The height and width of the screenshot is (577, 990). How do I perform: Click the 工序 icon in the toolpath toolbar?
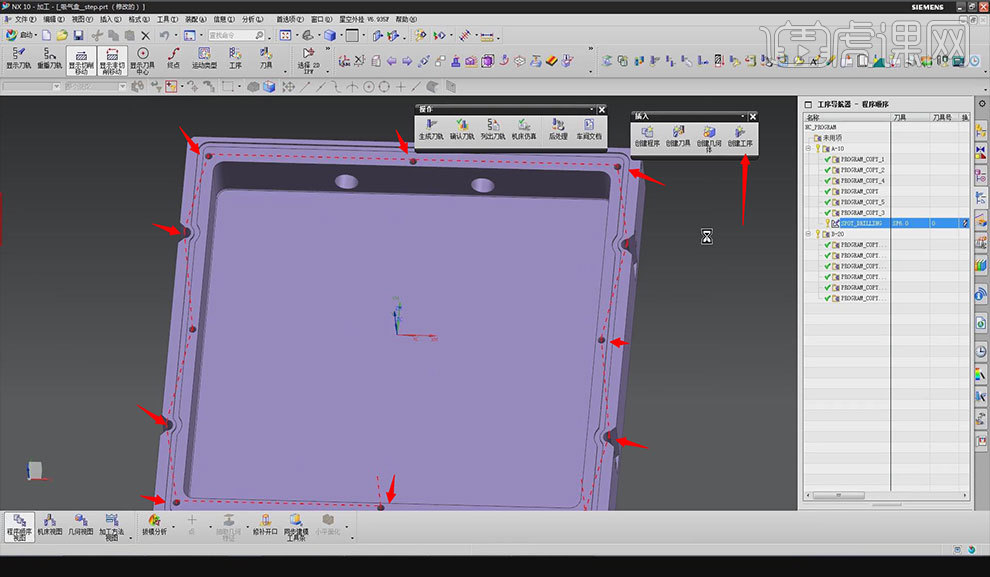tap(236, 58)
